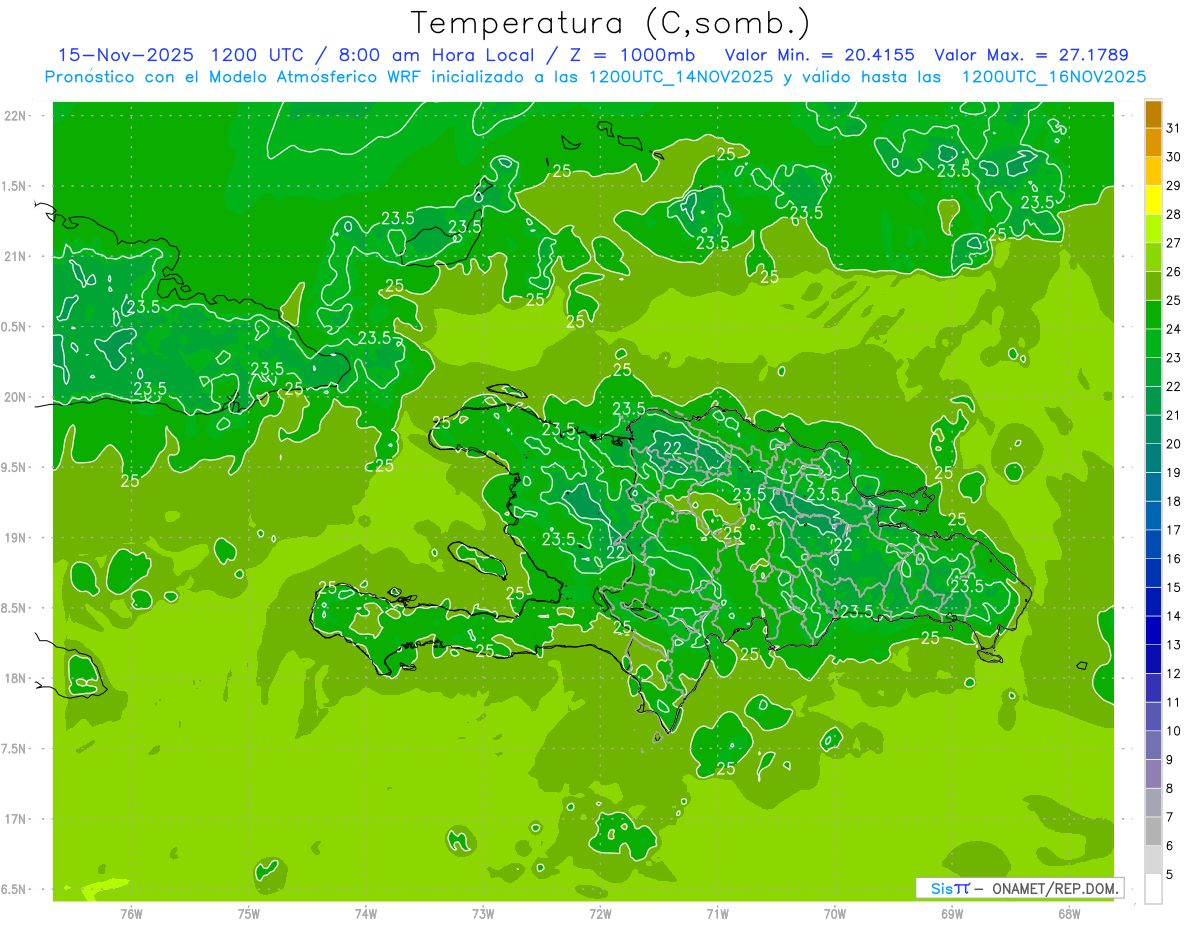Viewport: 1200px width, 927px height.
Task: Click colorbar scale label "11"
Action: coord(1173,702)
